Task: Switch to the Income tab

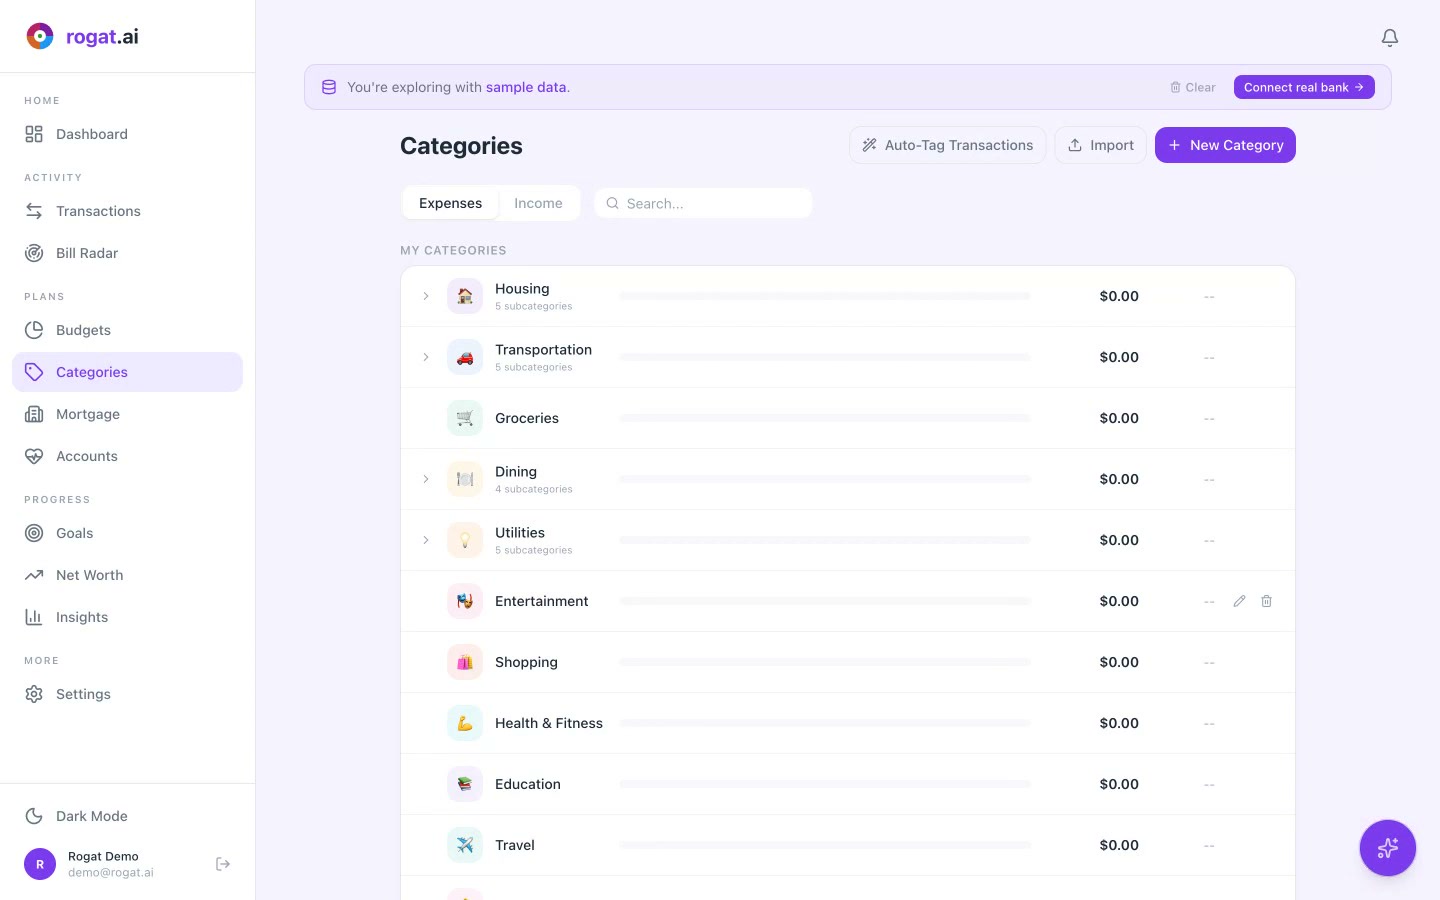Action: tap(538, 203)
